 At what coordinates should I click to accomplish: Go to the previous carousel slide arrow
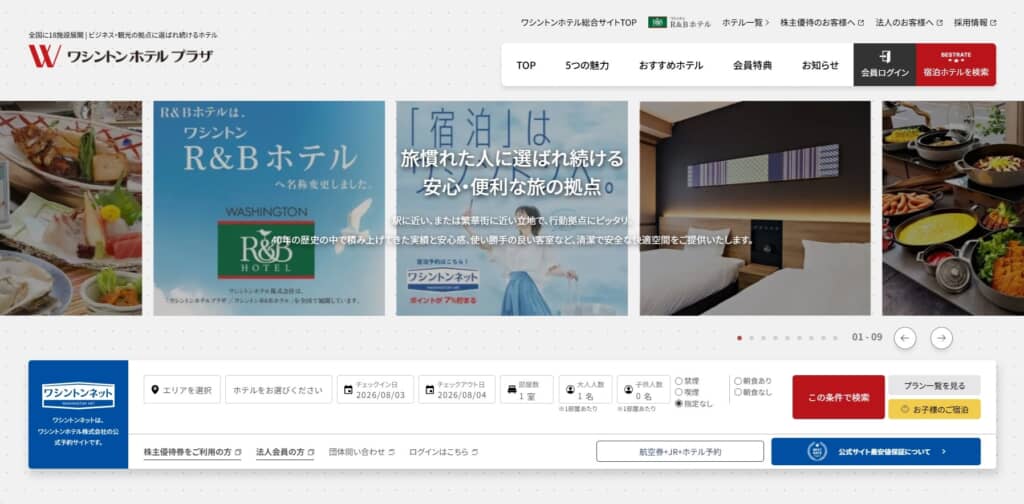click(x=904, y=338)
